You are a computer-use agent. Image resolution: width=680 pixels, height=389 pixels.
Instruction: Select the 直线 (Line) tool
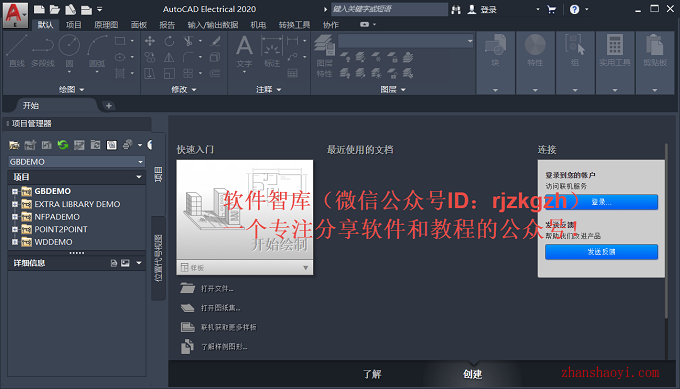17,51
